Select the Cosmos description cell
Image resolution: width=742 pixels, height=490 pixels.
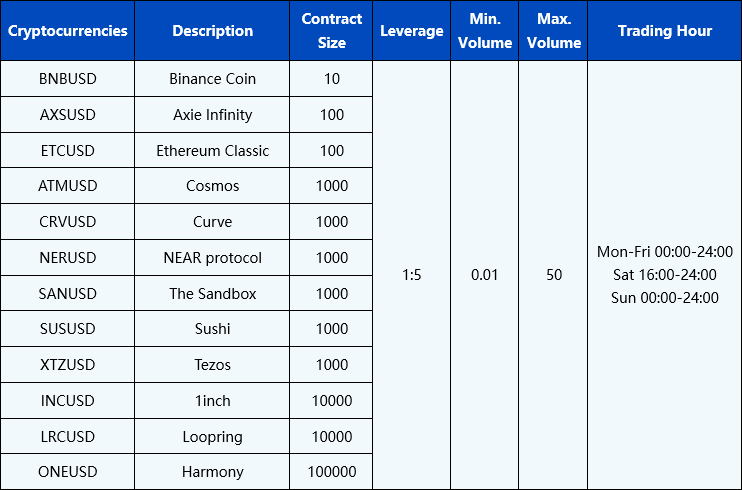click(x=212, y=186)
